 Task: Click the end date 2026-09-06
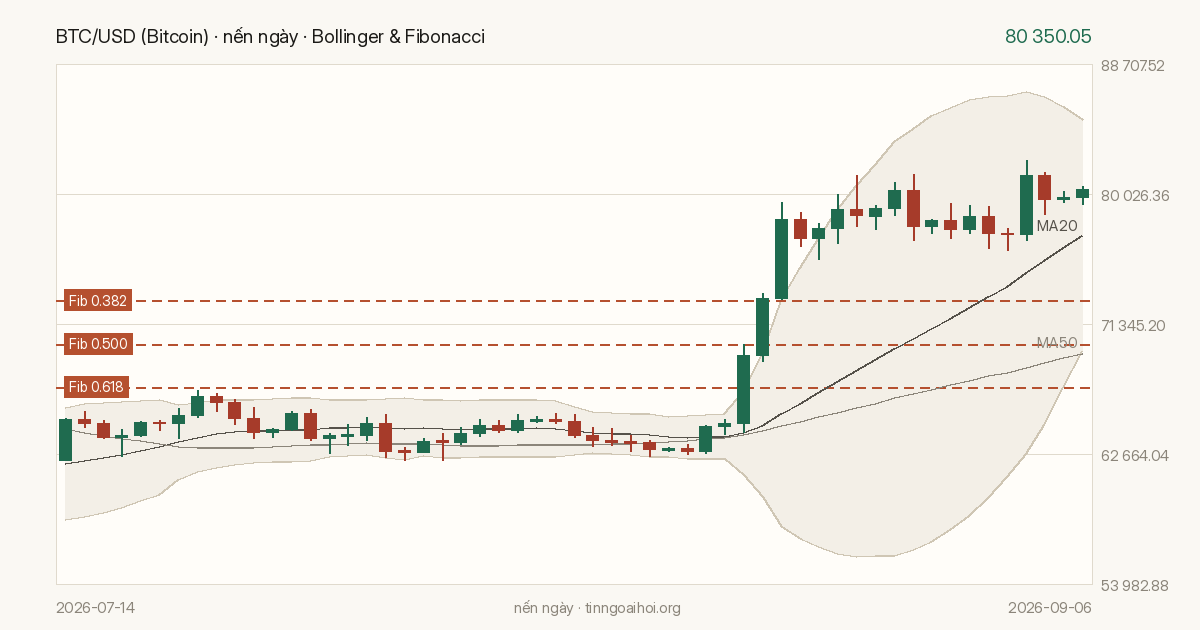click(x=1051, y=607)
